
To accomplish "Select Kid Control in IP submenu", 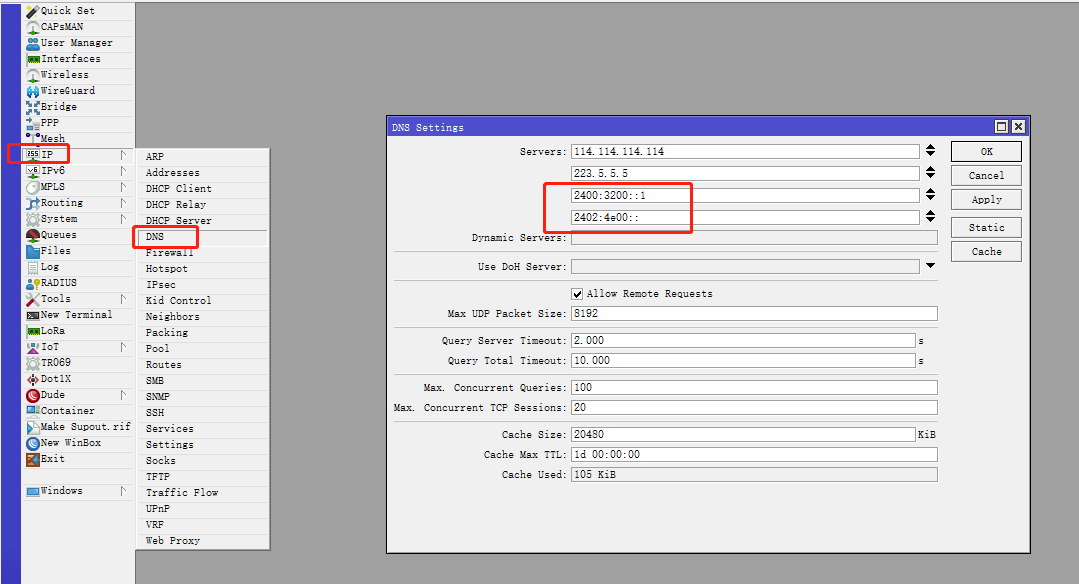I will pyautogui.click(x=202, y=301).
